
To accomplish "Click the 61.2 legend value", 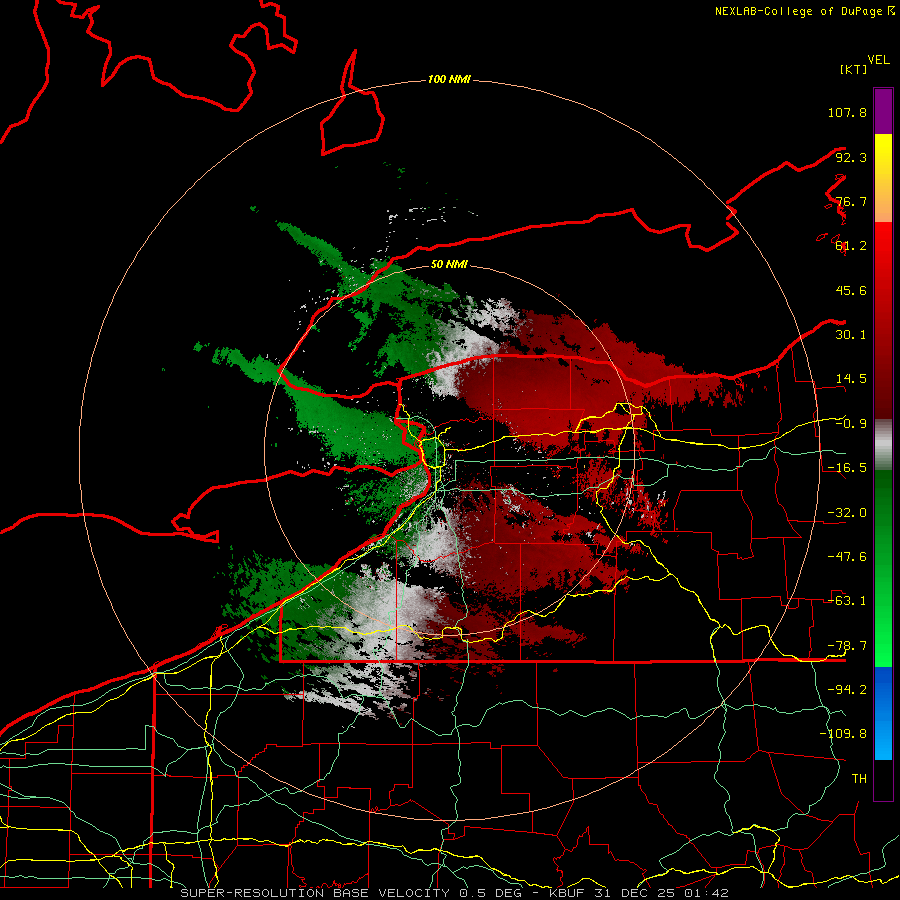I will pyautogui.click(x=851, y=246).
